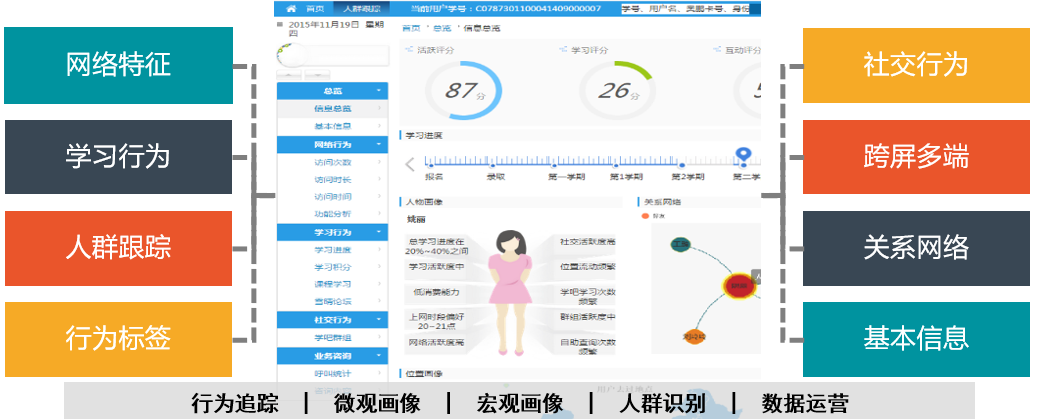This screenshot has width=1043, height=419.
Task: Open 访问次数 in the sidebar
Action: pos(332,161)
